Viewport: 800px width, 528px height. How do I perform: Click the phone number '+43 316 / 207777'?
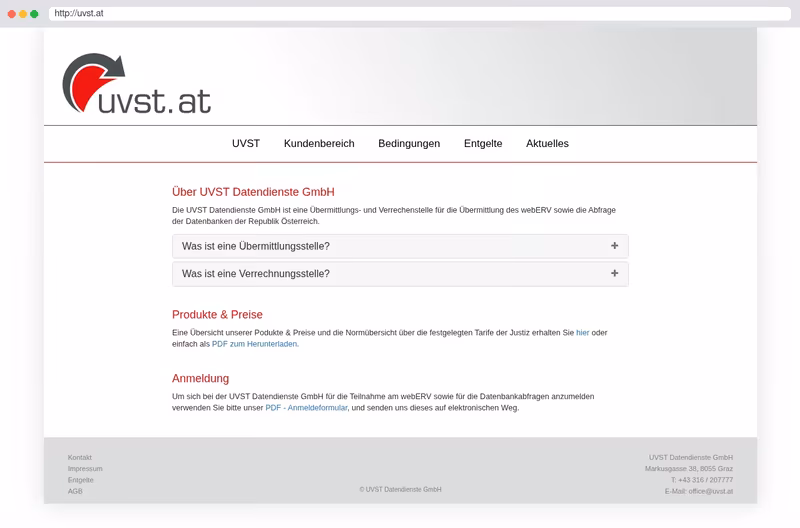(x=706, y=480)
